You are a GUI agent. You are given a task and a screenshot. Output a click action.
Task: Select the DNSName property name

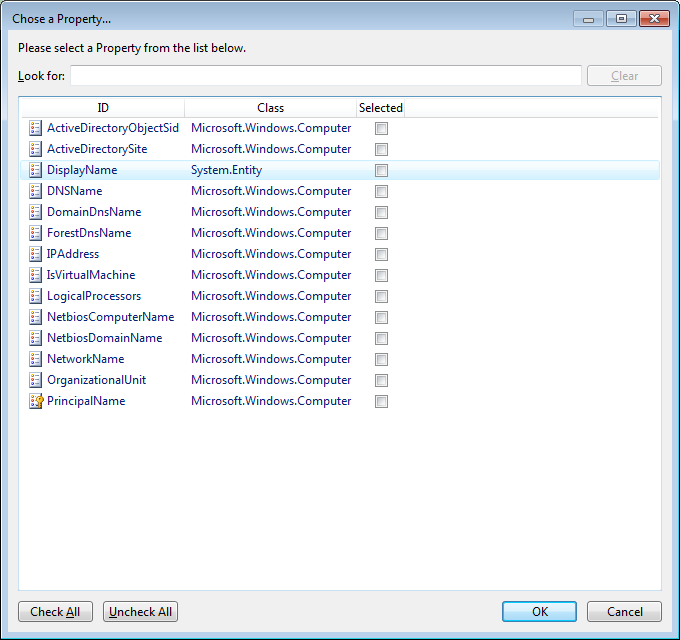pyautogui.click(x=75, y=191)
